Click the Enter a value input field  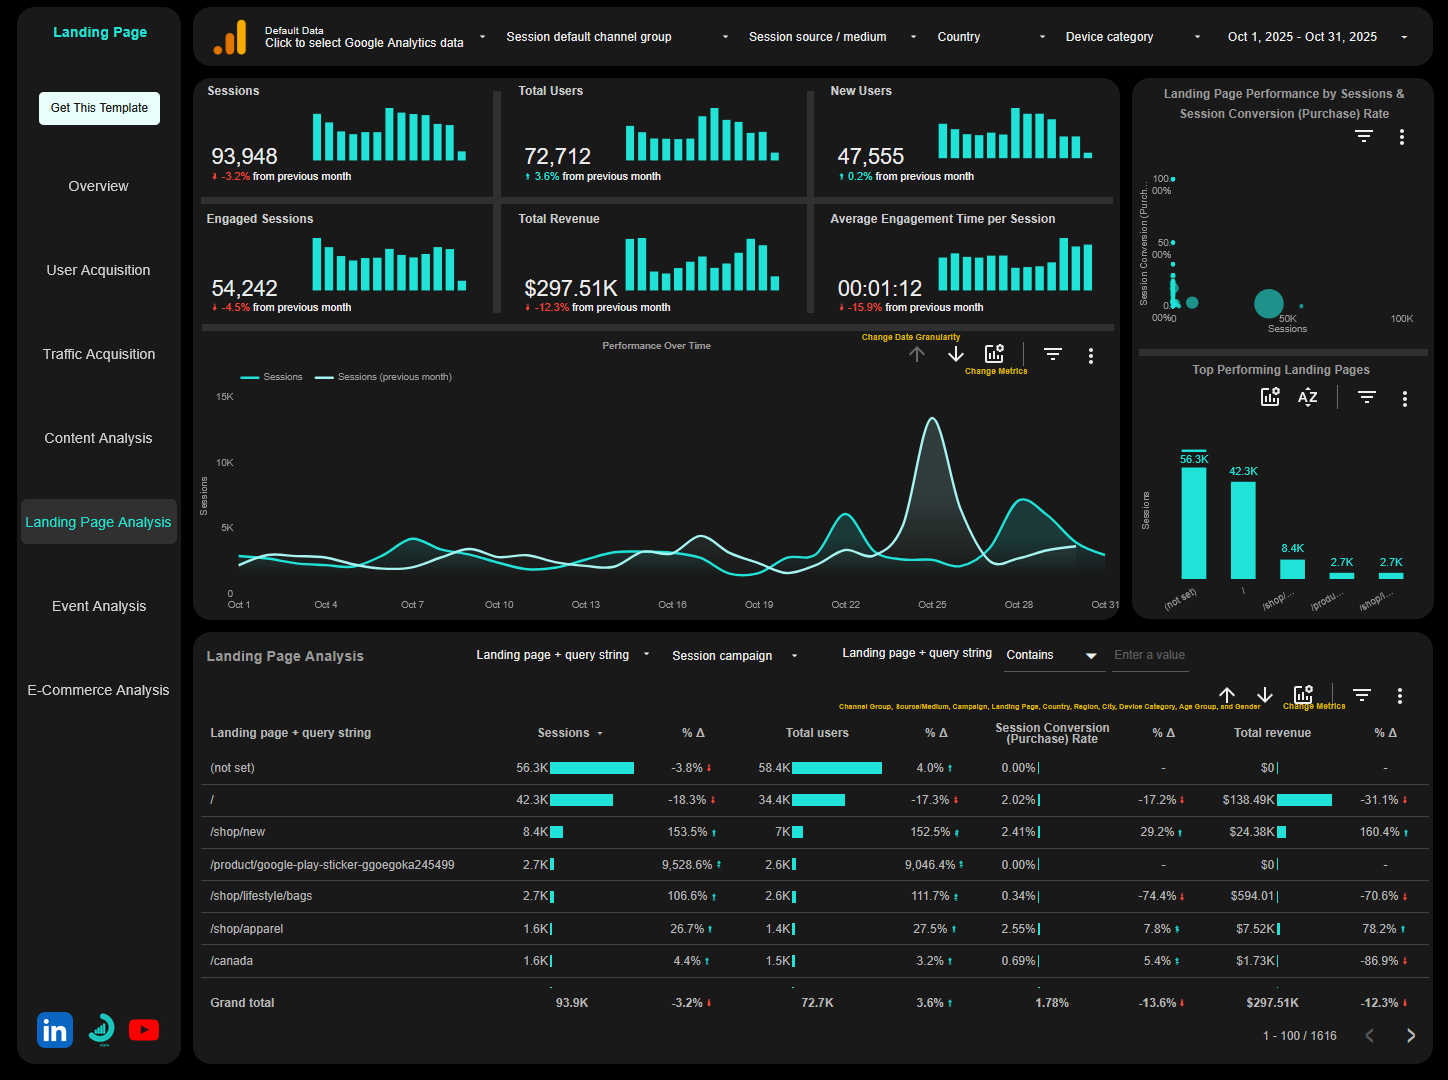(x=1150, y=655)
